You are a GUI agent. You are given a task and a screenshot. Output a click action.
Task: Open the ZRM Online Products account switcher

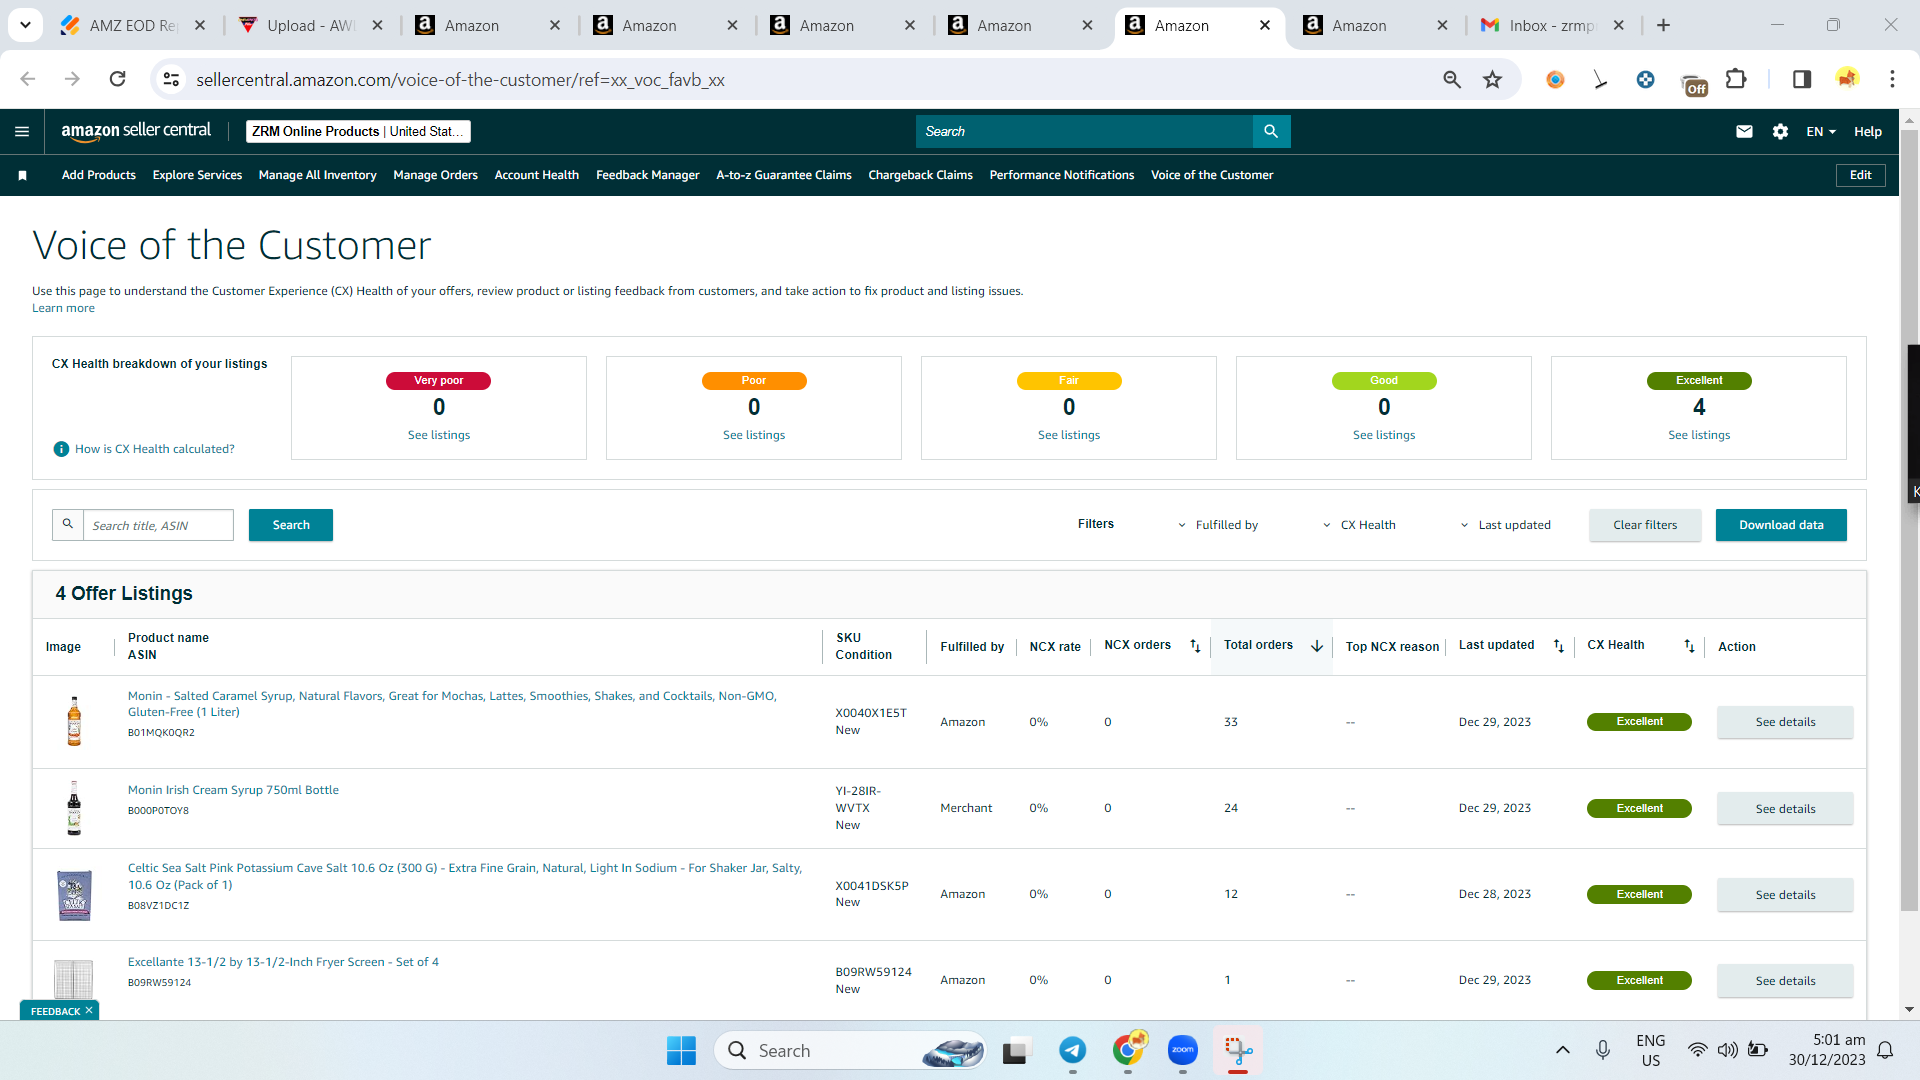[x=358, y=131]
